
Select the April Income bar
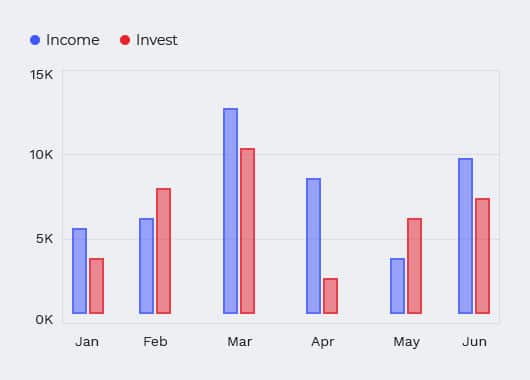tap(314, 246)
